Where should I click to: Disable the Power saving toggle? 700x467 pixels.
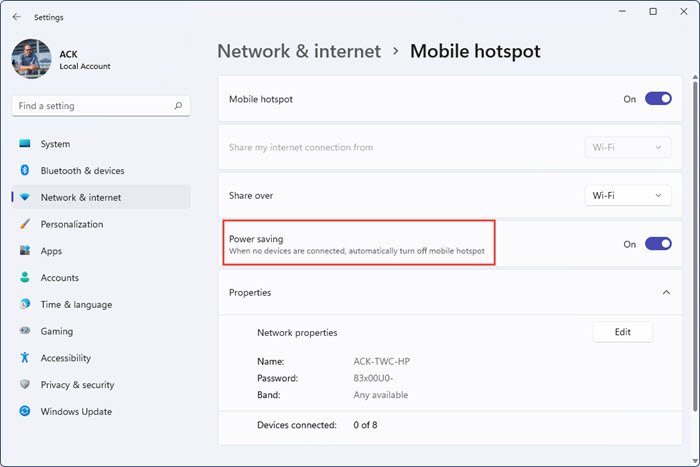coord(658,244)
